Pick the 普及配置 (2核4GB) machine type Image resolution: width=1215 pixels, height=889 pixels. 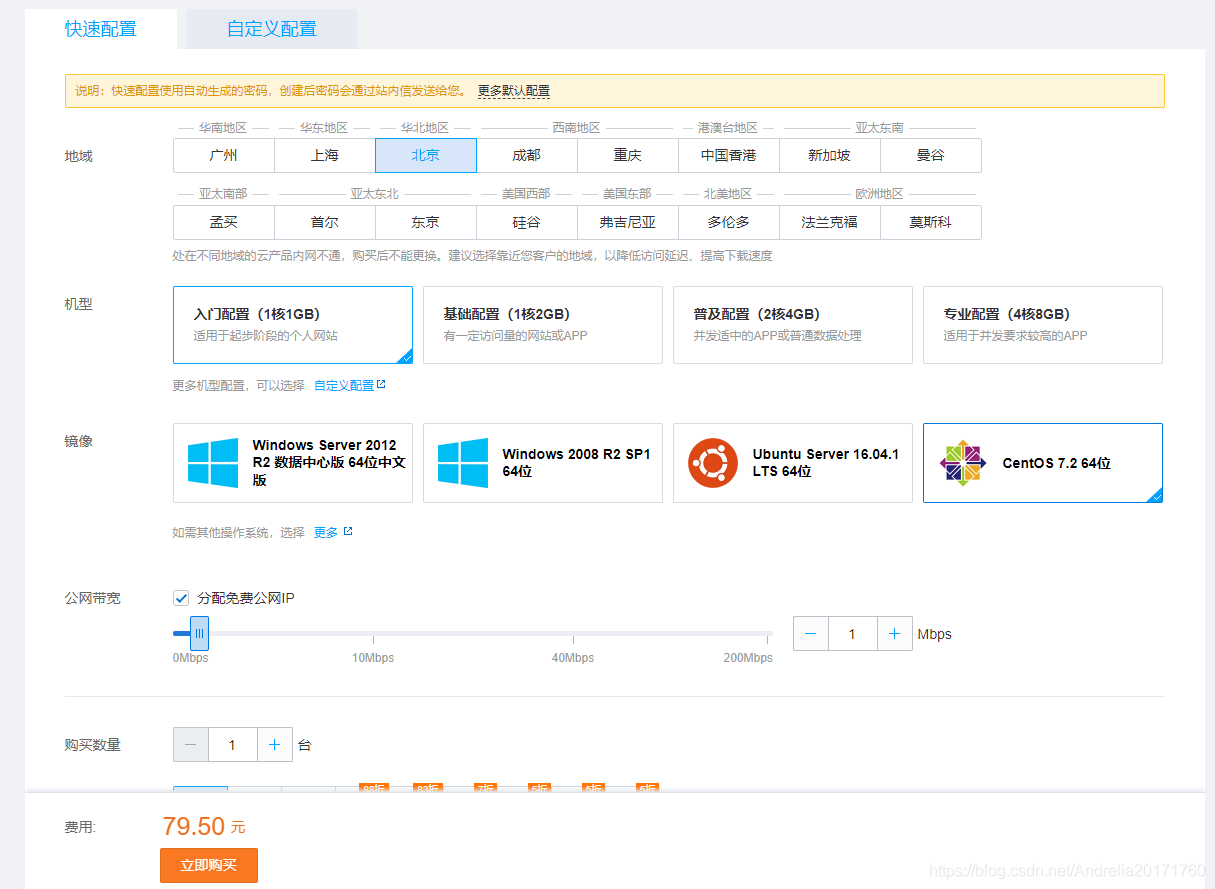[793, 325]
